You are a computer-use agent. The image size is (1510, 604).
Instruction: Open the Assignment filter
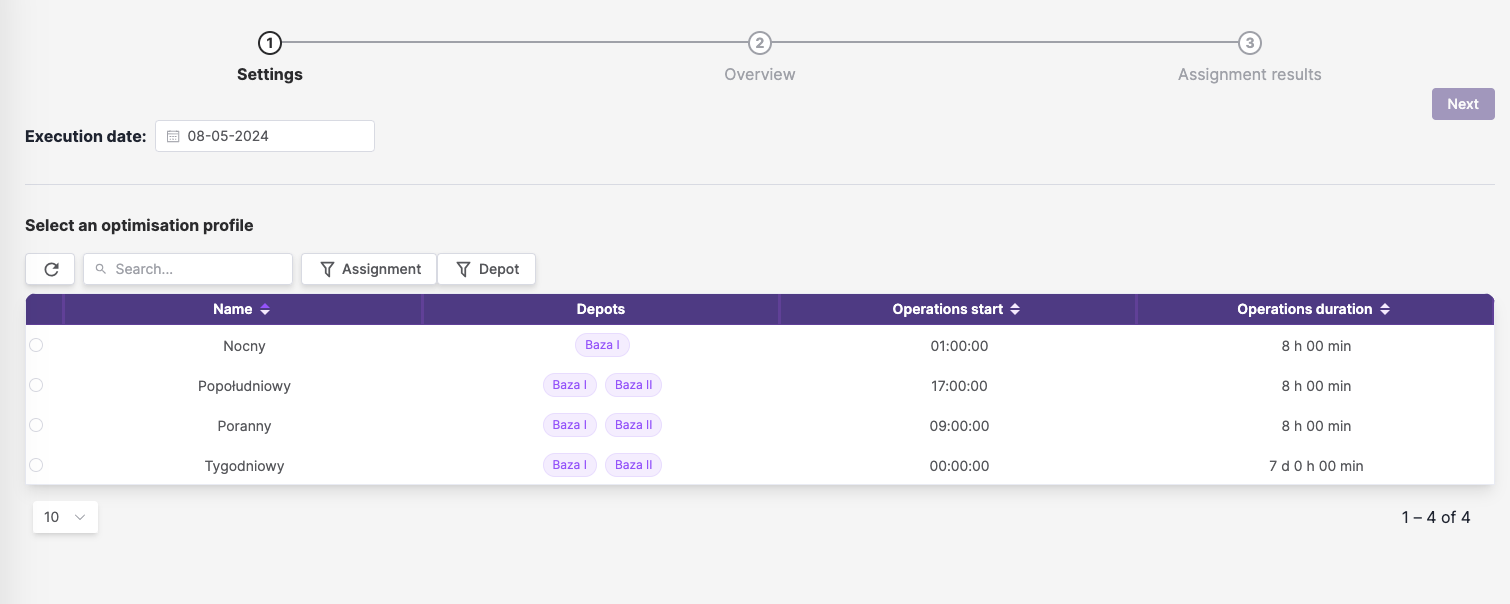click(x=369, y=269)
